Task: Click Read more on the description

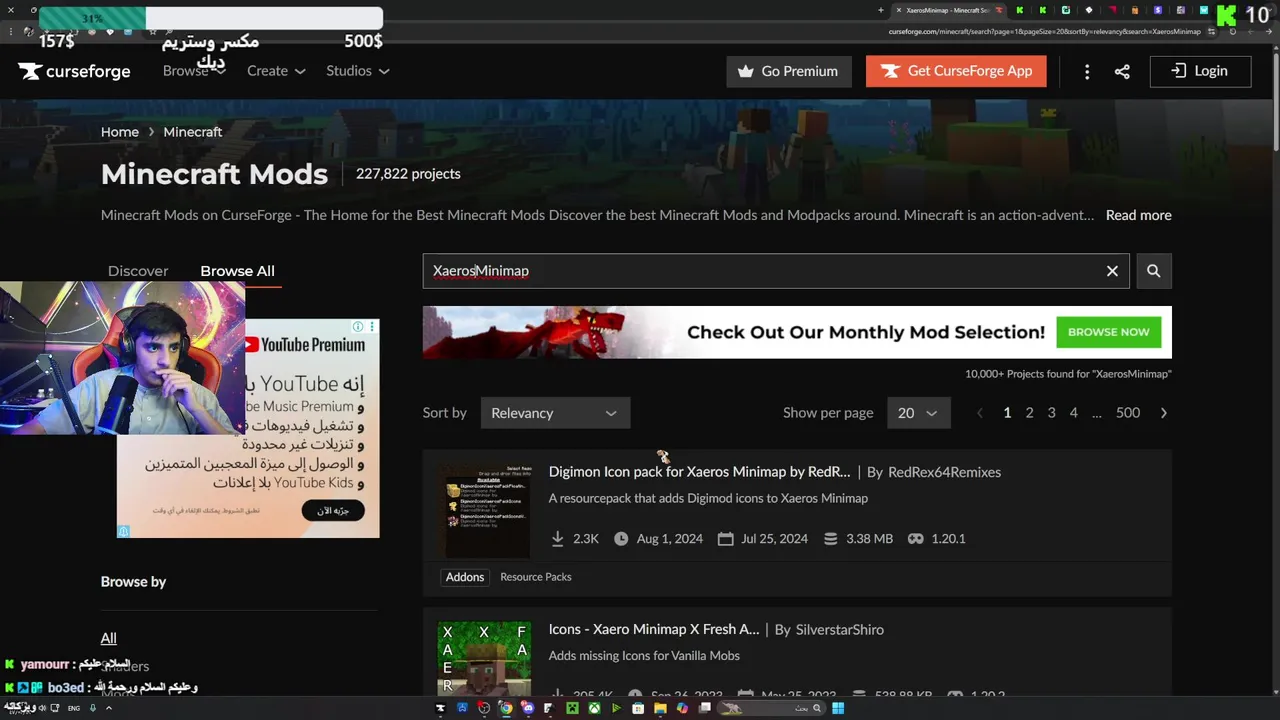Action: (x=1138, y=215)
